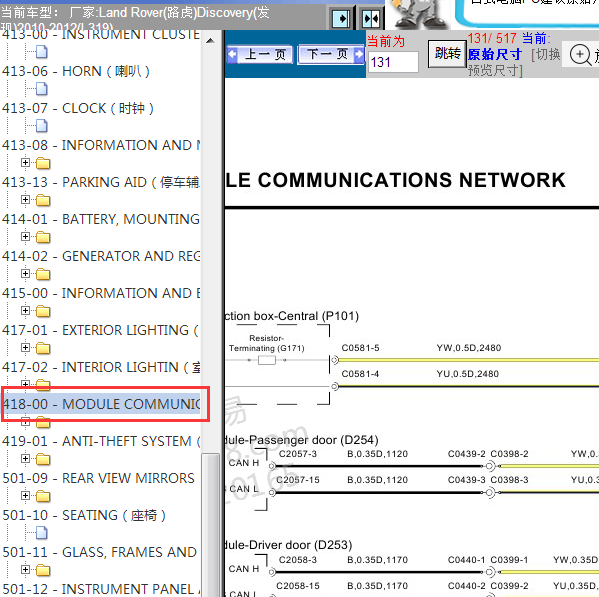Select 418-00 - MODULE COMMUNIC tree item

(102, 404)
